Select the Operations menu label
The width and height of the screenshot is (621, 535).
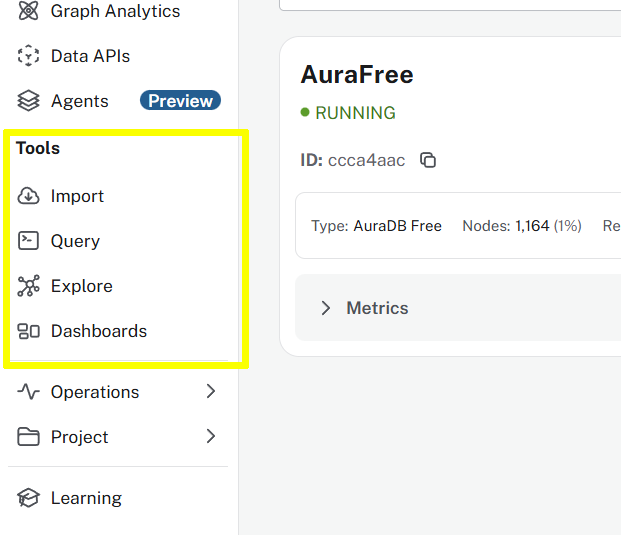click(x=95, y=392)
